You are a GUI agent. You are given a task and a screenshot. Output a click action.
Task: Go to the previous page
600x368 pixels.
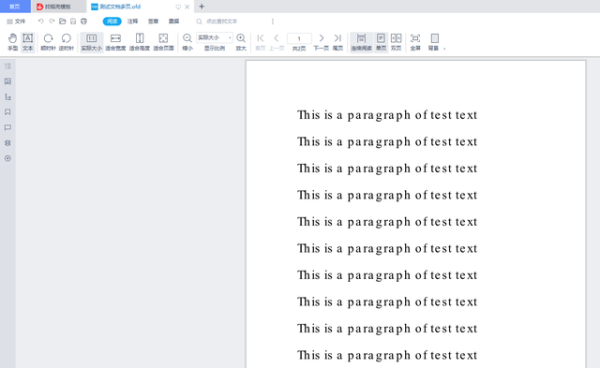pos(276,42)
